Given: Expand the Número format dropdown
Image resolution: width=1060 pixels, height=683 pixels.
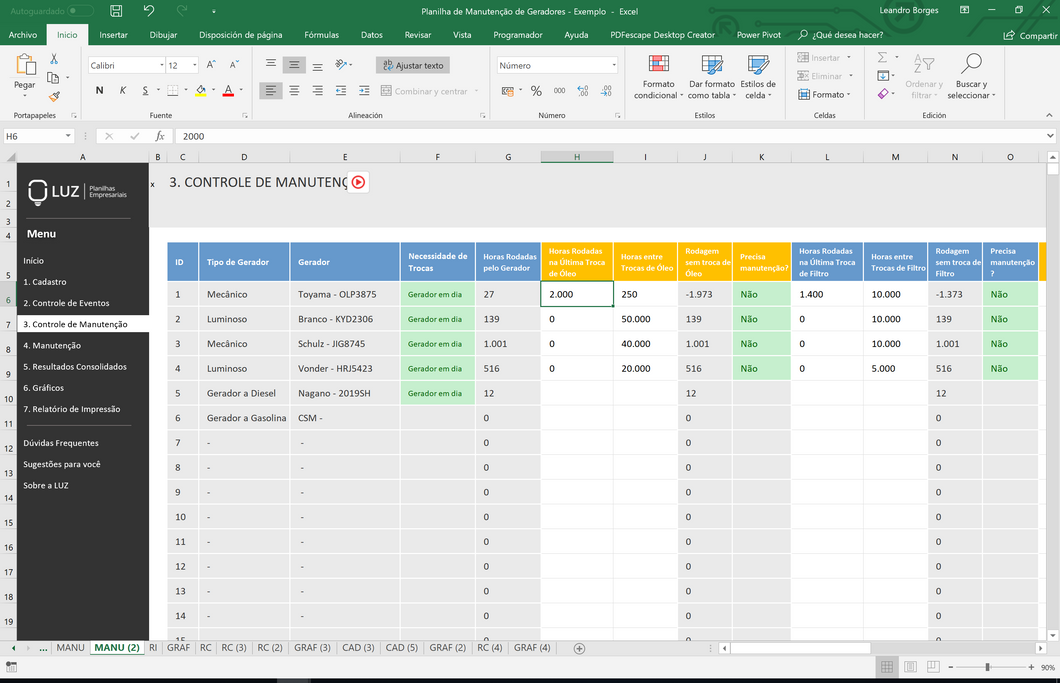Looking at the screenshot, I should coord(613,66).
